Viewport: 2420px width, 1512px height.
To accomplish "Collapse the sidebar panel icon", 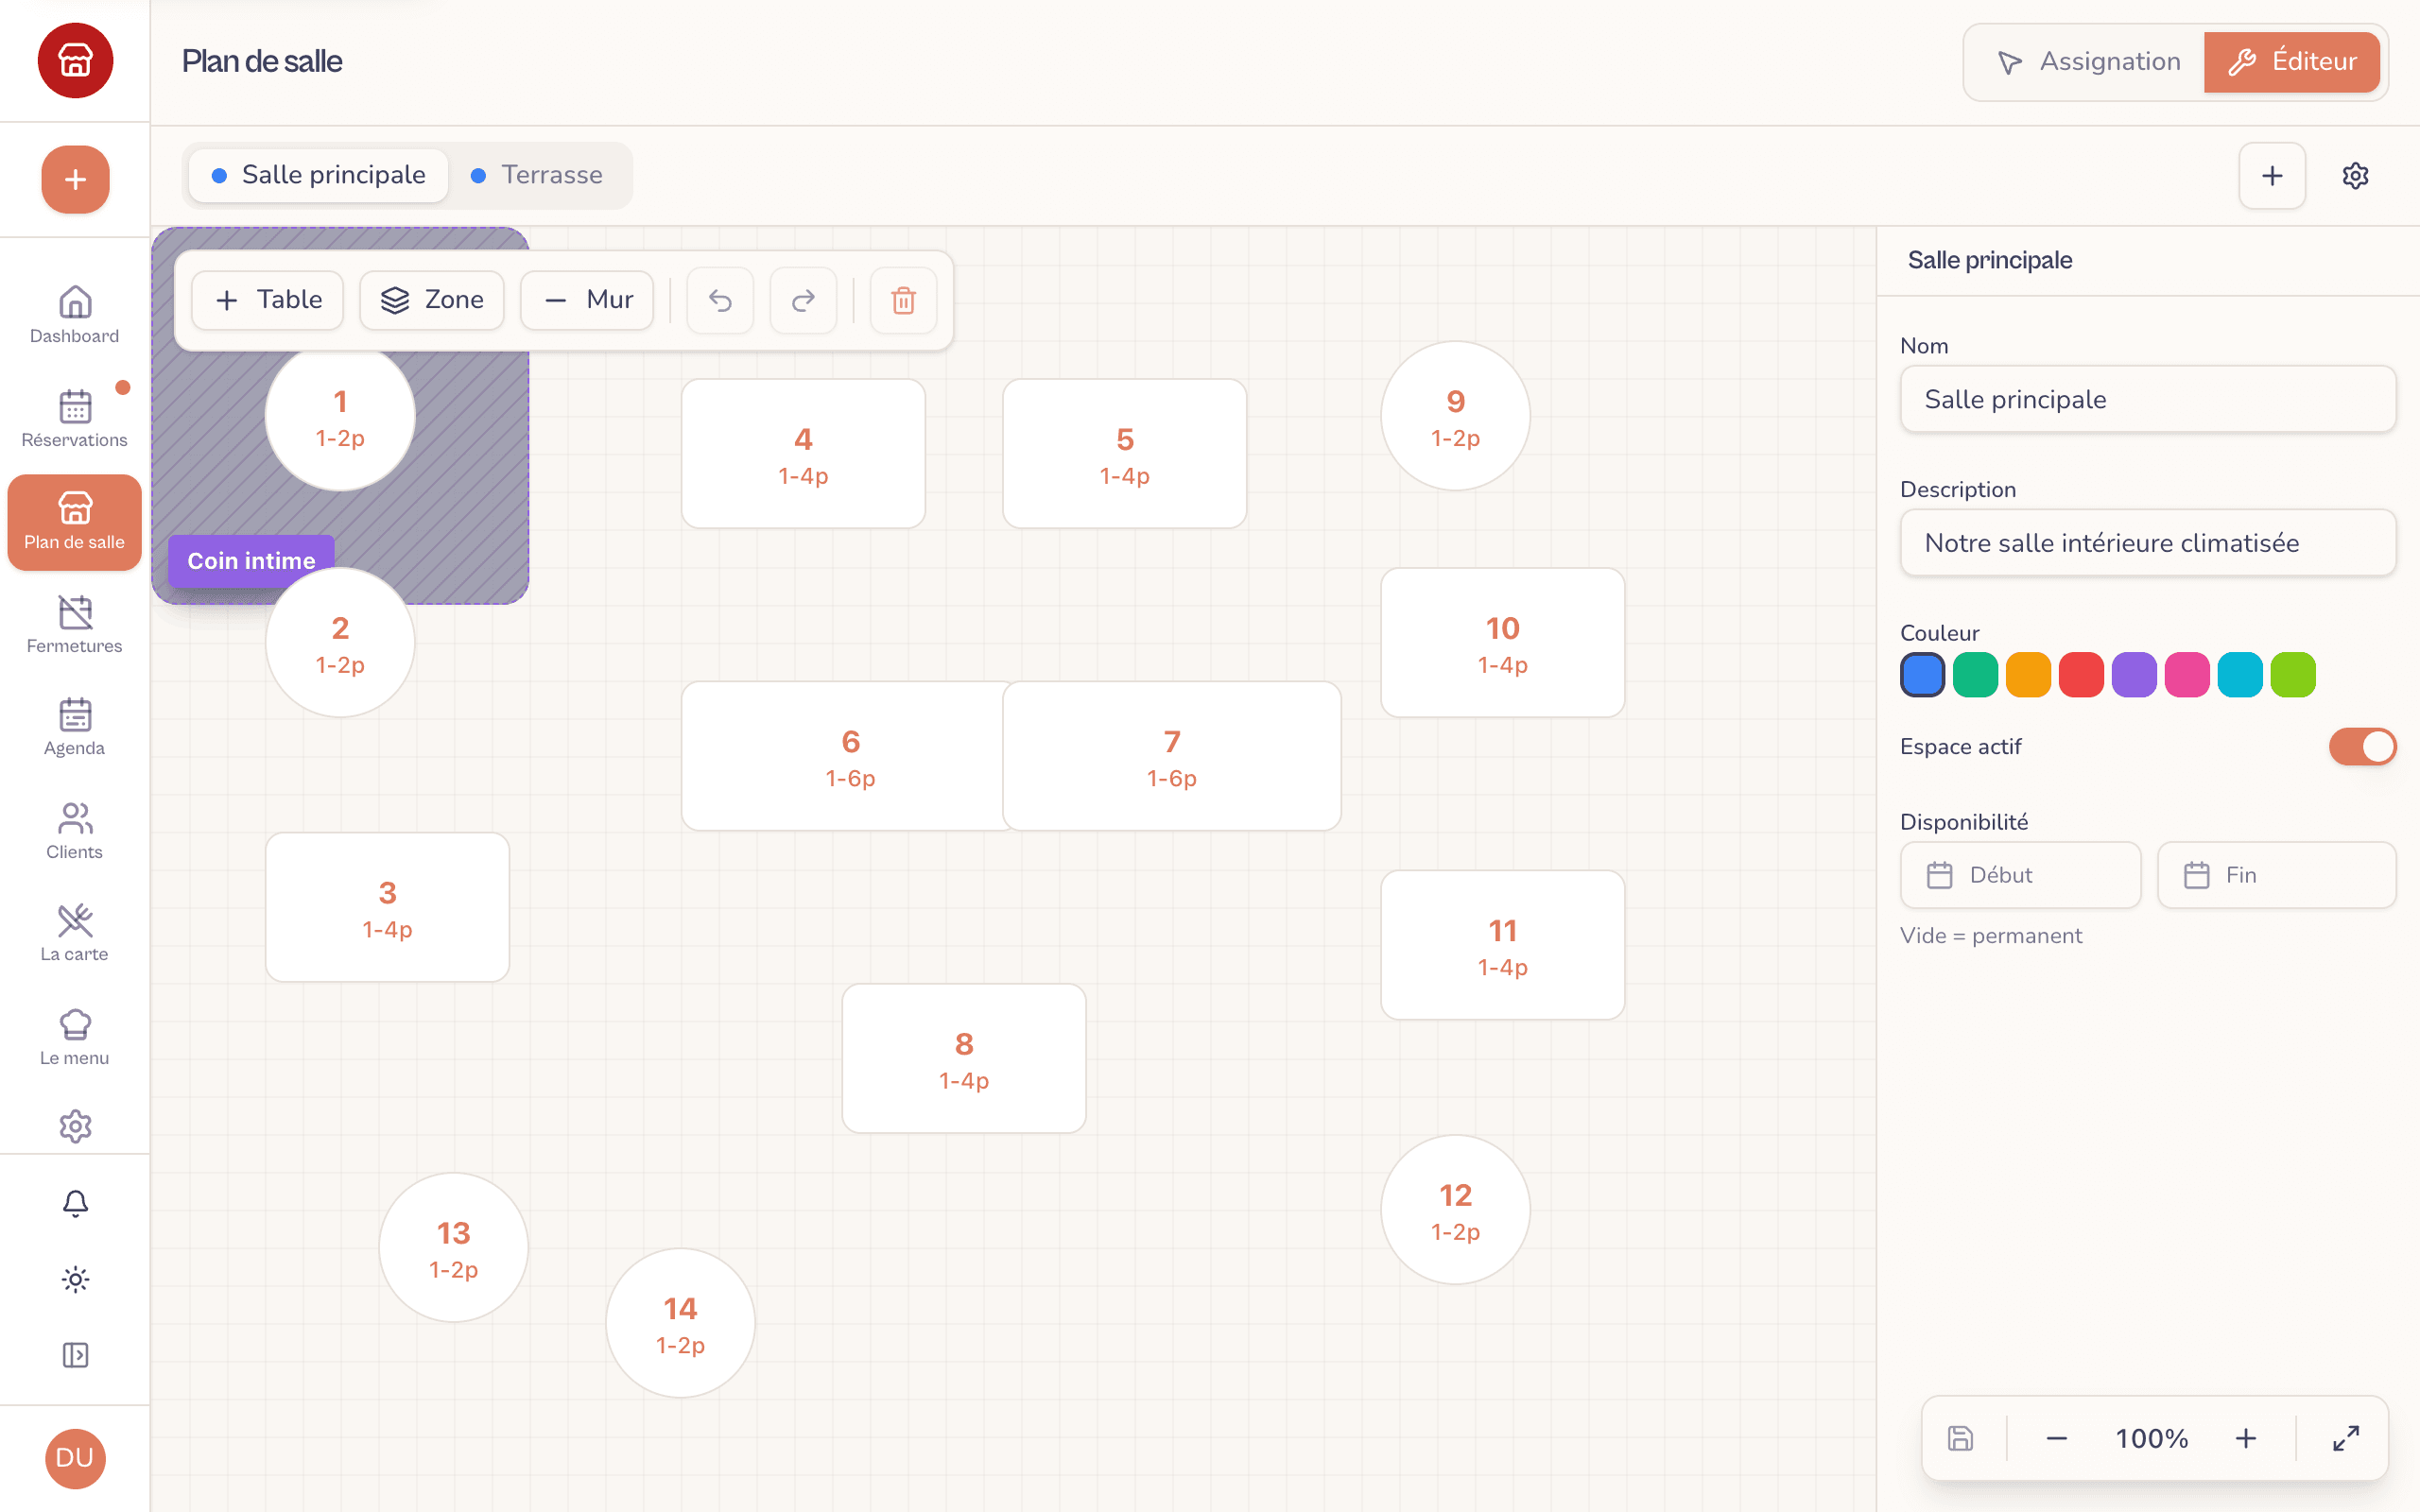I will pos(75,1355).
